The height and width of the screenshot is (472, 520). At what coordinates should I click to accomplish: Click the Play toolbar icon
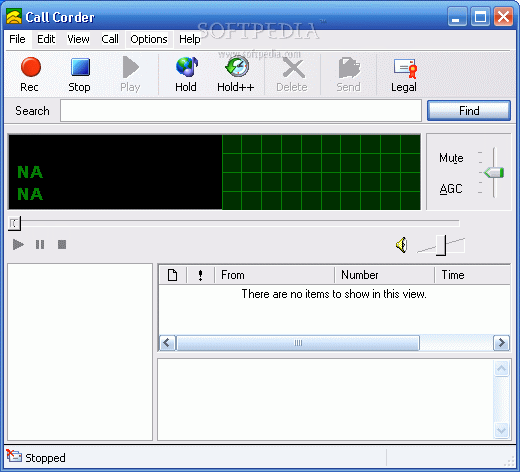(130, 67)
